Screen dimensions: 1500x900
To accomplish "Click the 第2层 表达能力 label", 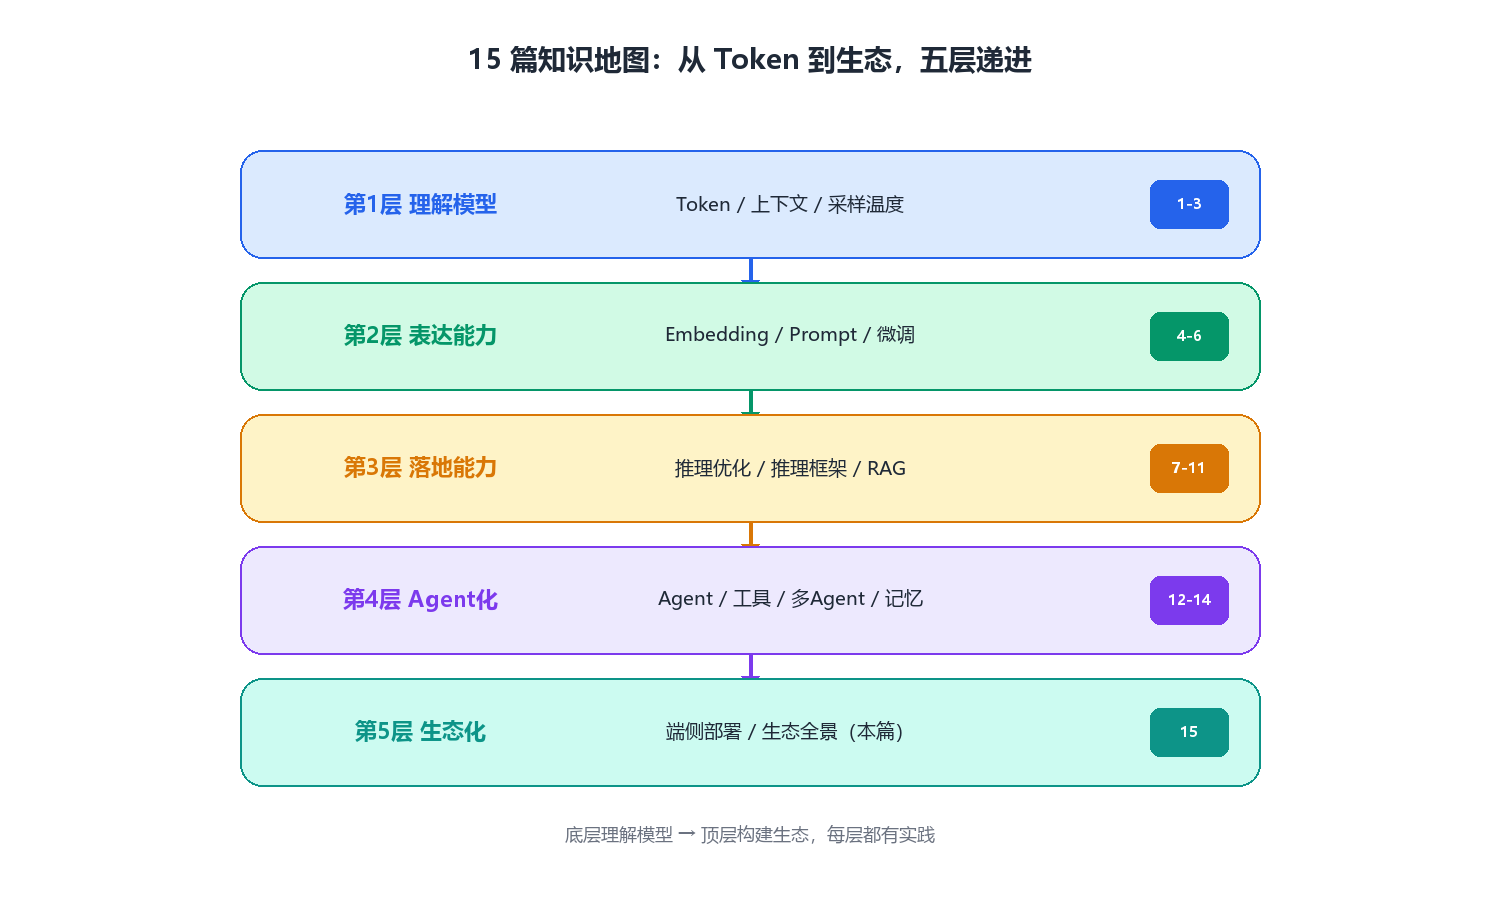I will tap(420, 336).
